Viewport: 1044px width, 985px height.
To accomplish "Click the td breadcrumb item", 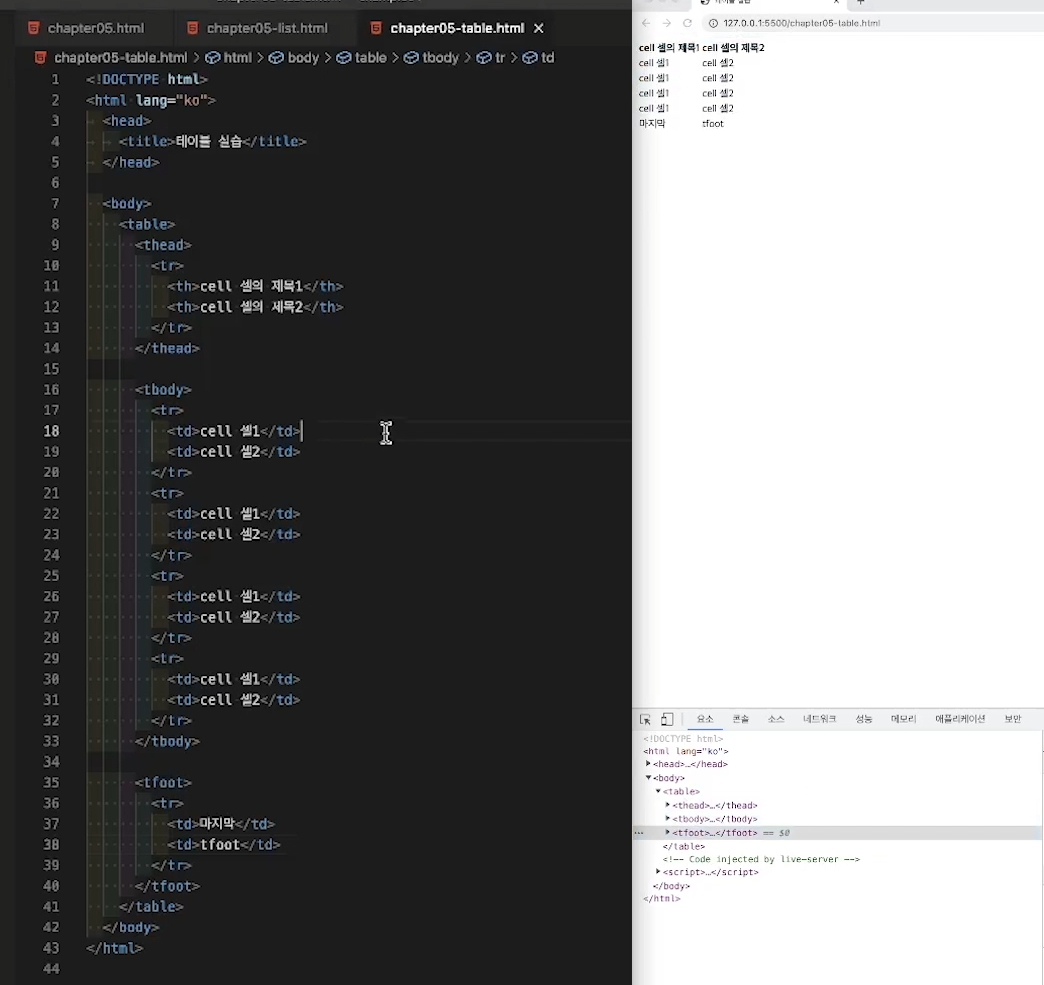I will pos(547,58).
